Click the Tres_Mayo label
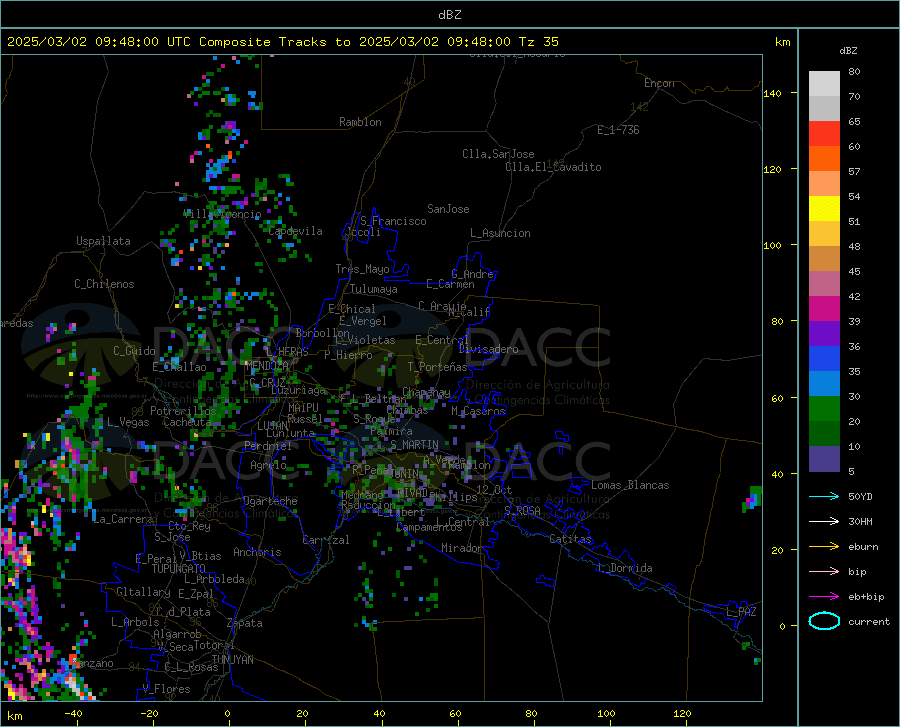 pyautogui.click(x=362, y=269)
